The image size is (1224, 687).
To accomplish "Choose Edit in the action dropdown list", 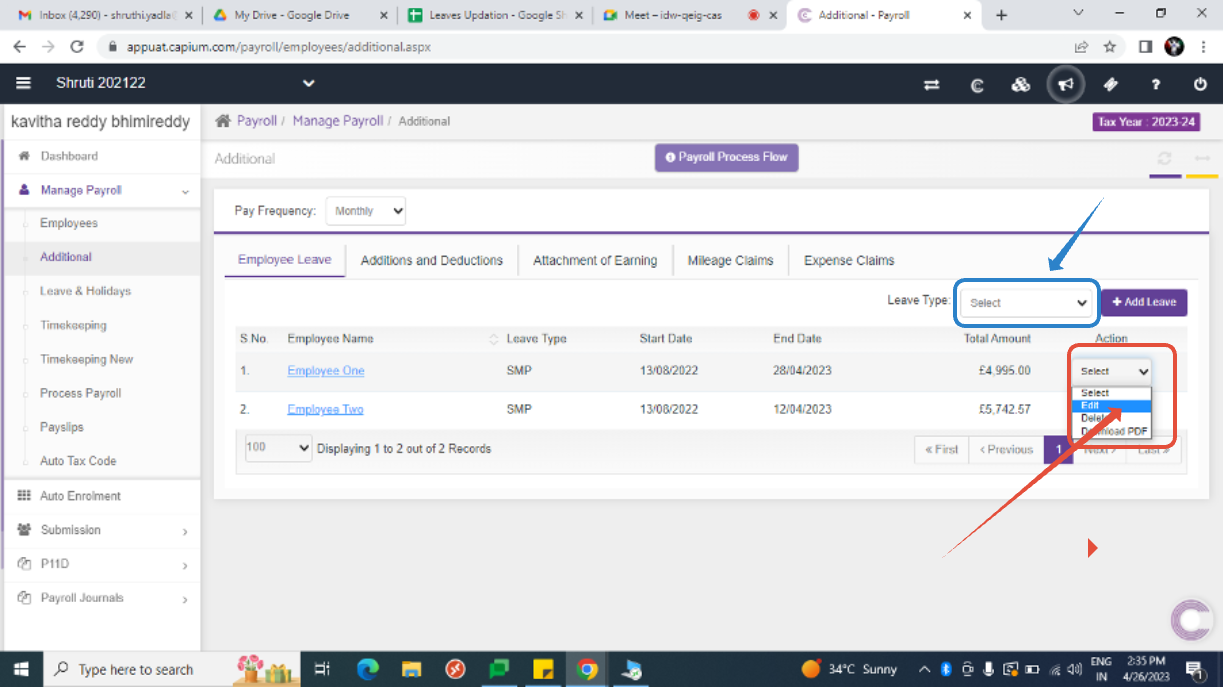I will tap(1112, 406).
